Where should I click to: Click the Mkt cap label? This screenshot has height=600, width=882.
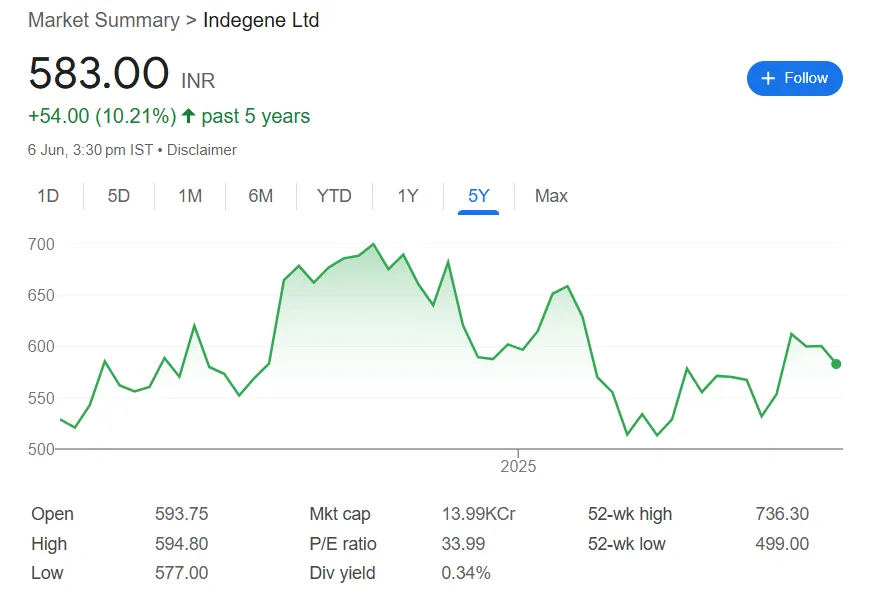(x=340, y=513)
